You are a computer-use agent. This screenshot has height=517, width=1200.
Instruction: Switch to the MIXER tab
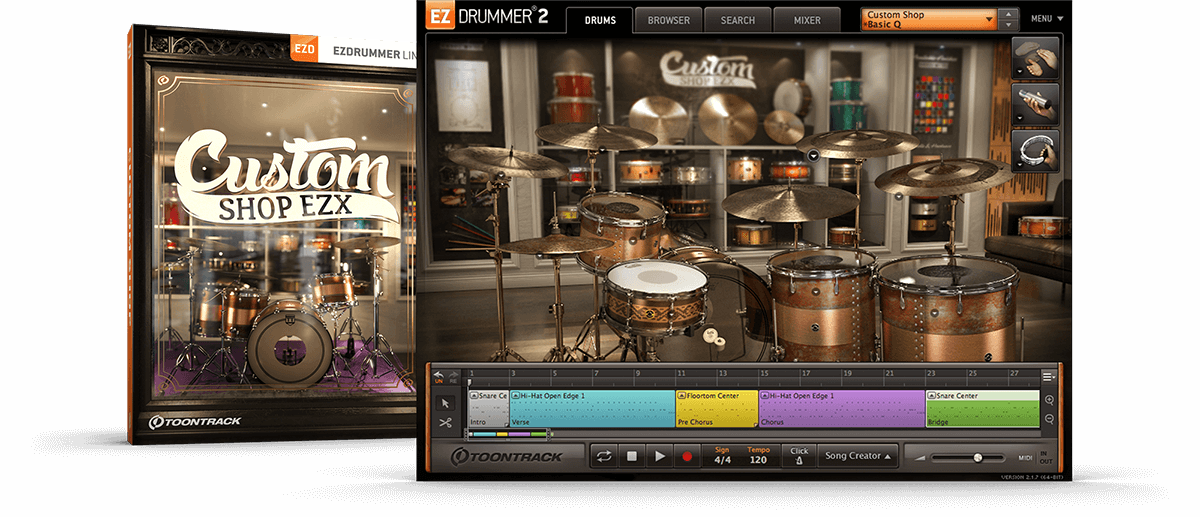[807, 20]
